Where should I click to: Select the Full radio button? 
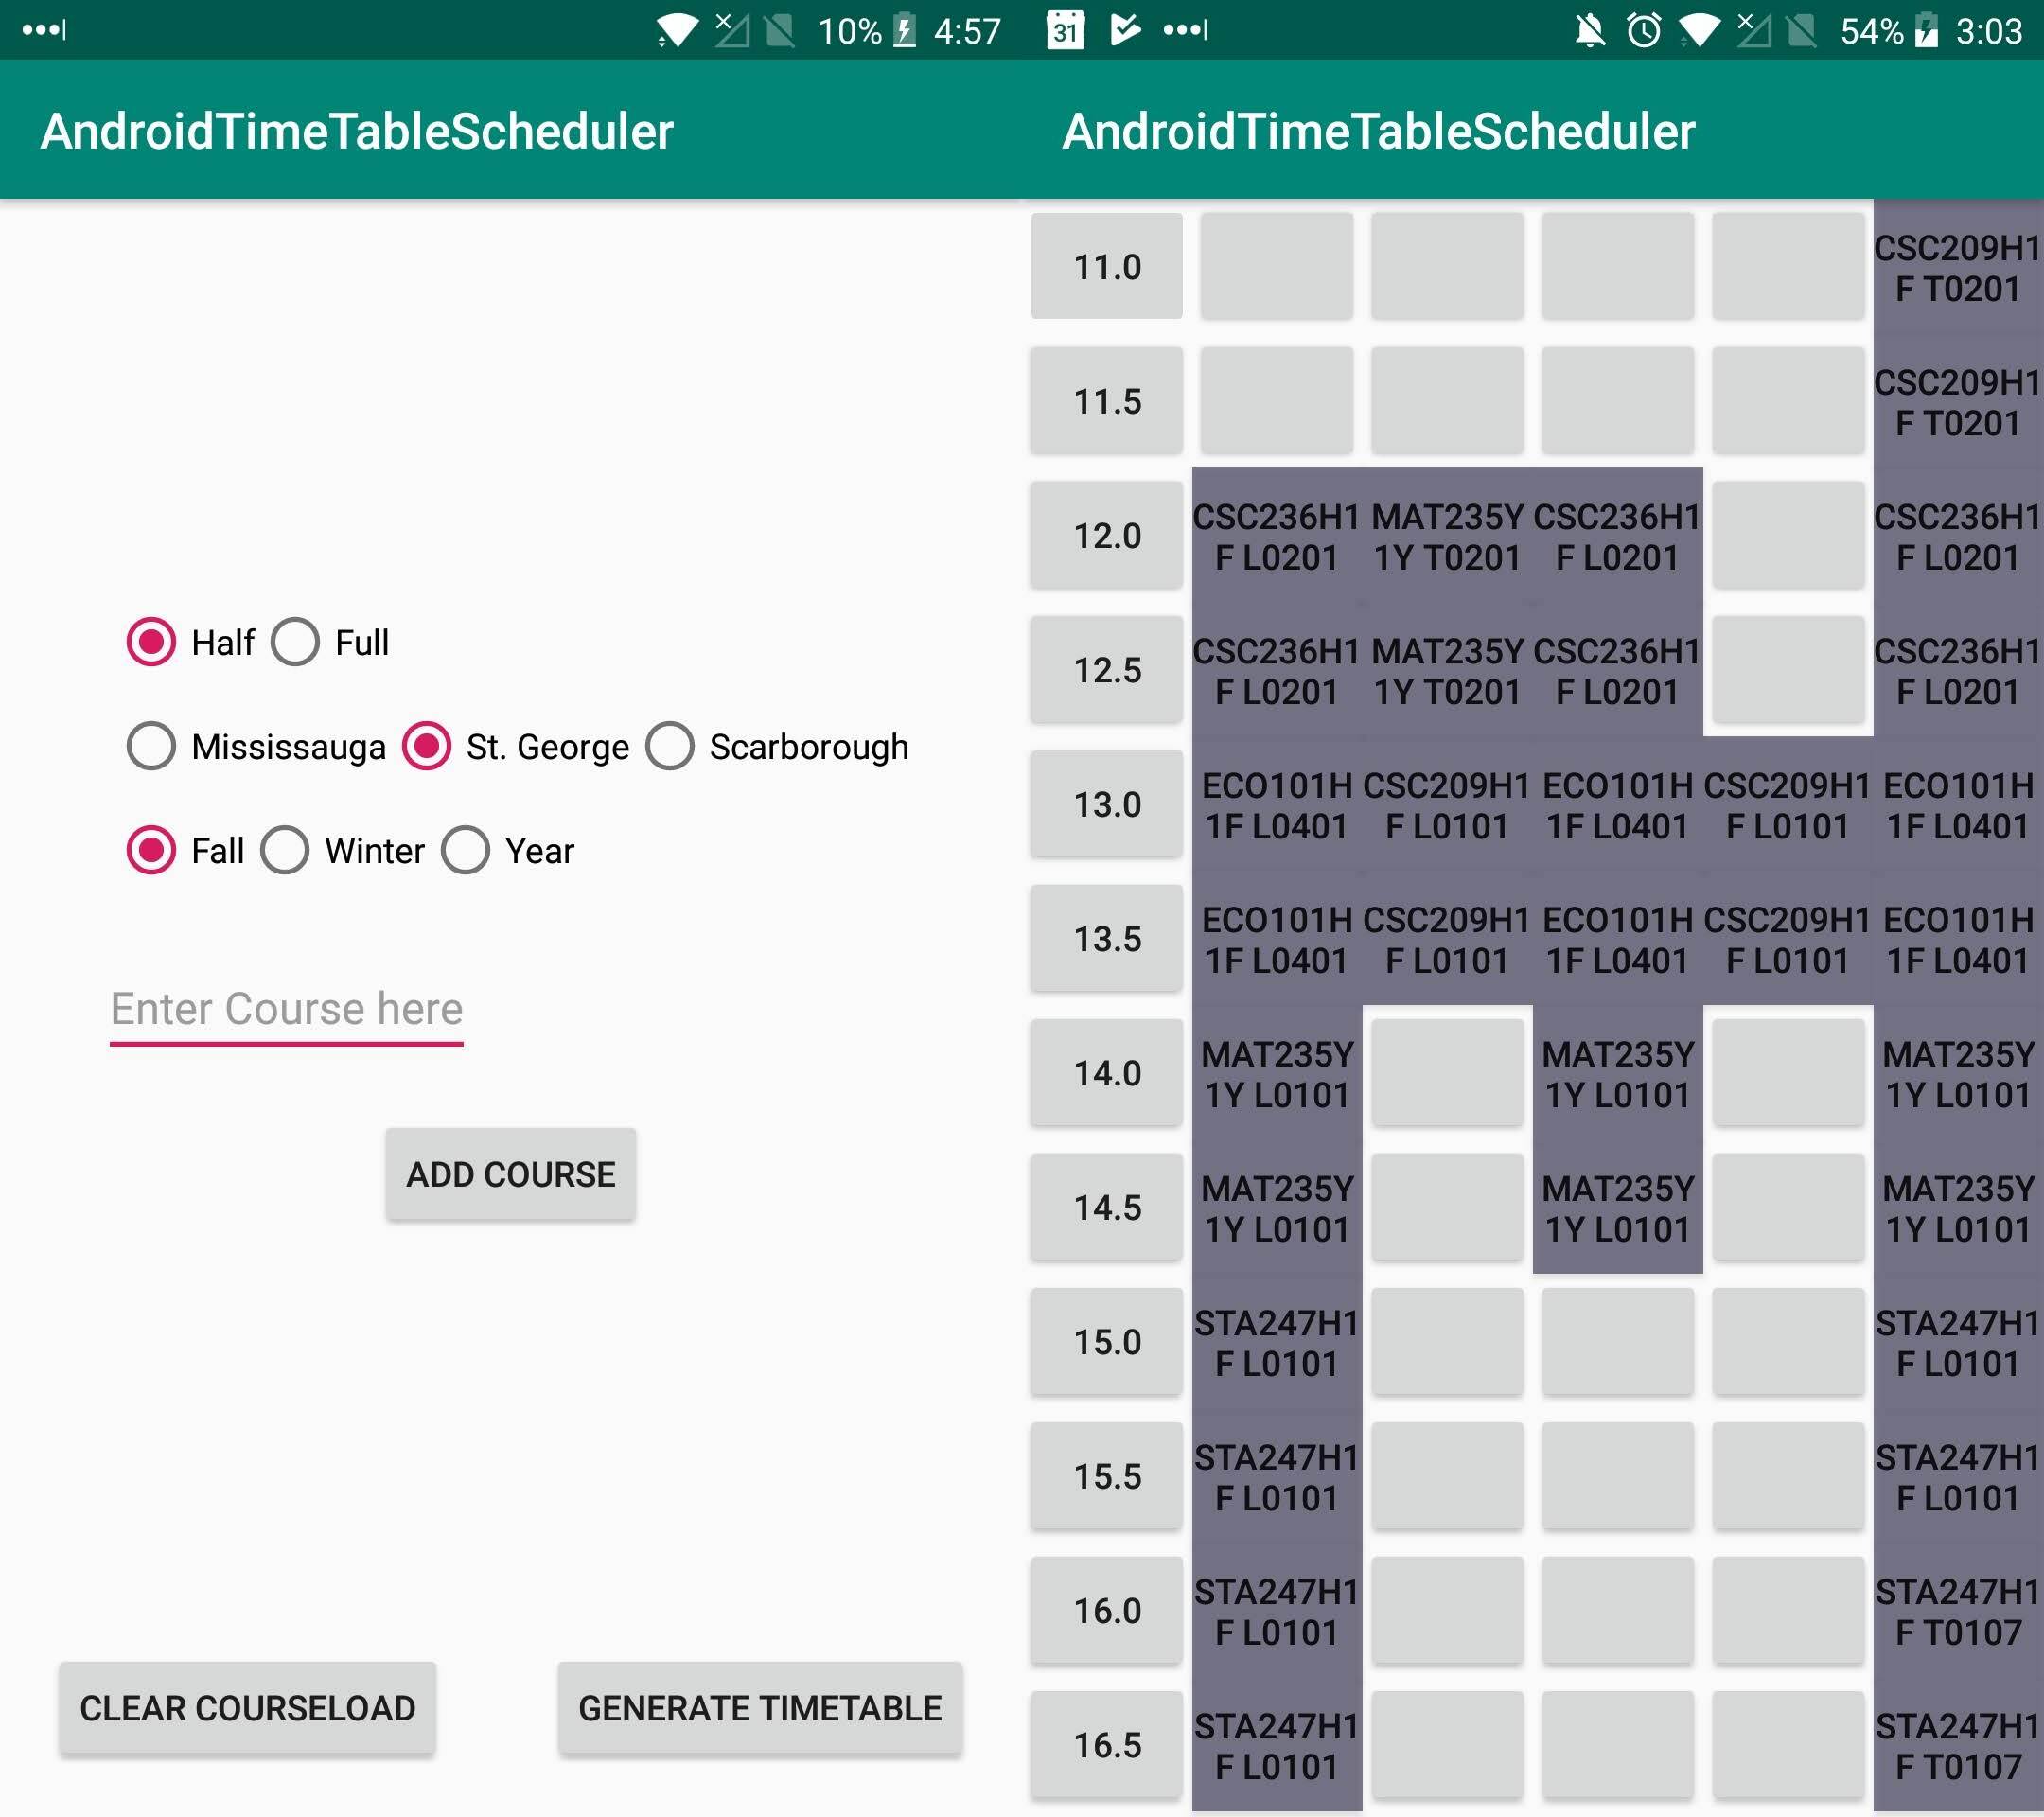295,641
